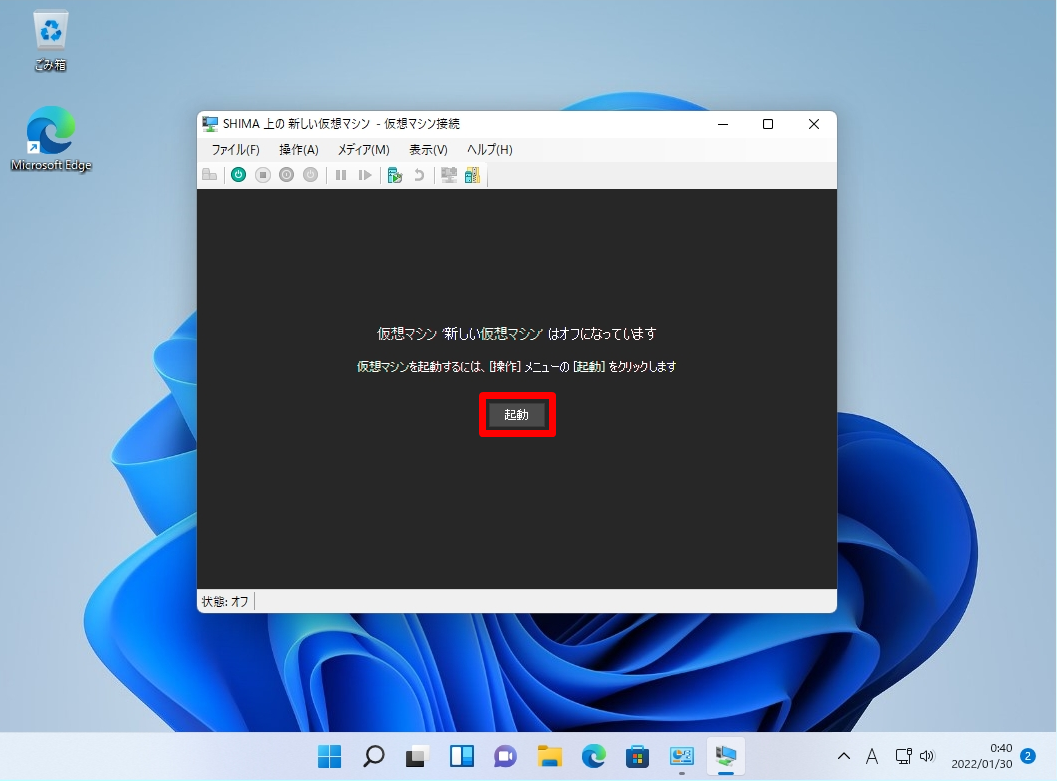Open Task View from taskbar
Viewport: 1057px width, 781px height.
[x=417, y=756]
